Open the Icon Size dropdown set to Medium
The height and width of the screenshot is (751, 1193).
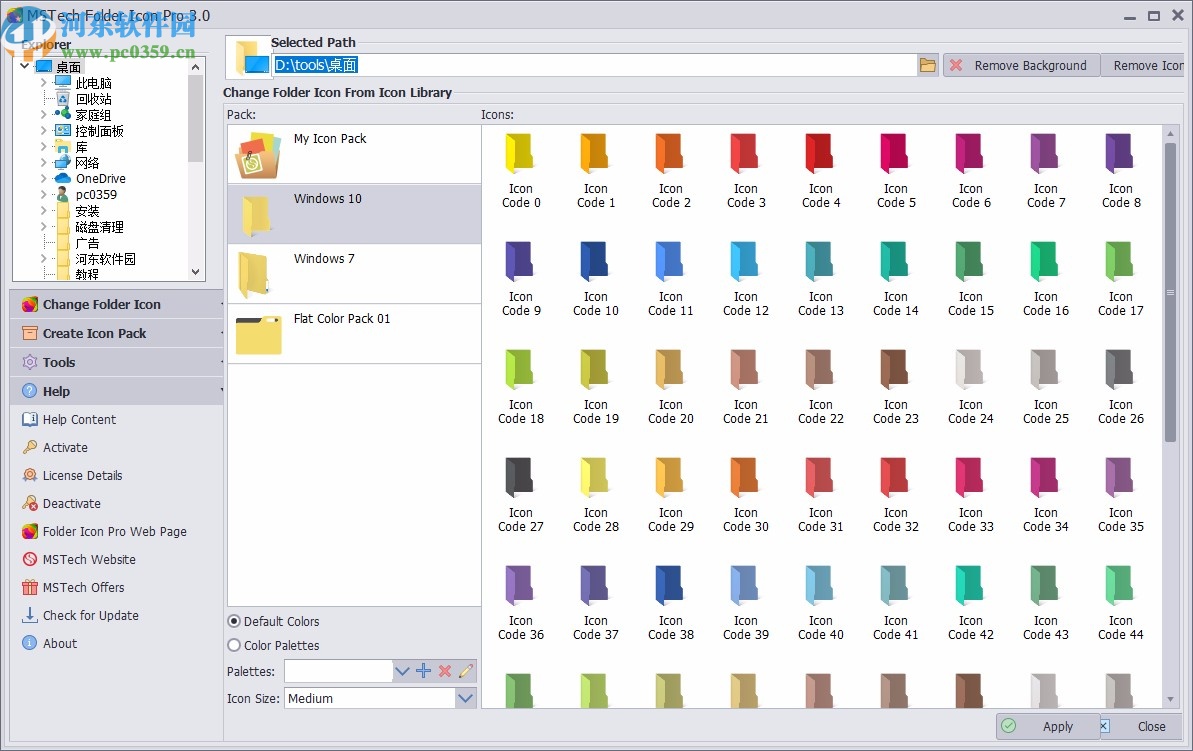(x=379, y=697)
